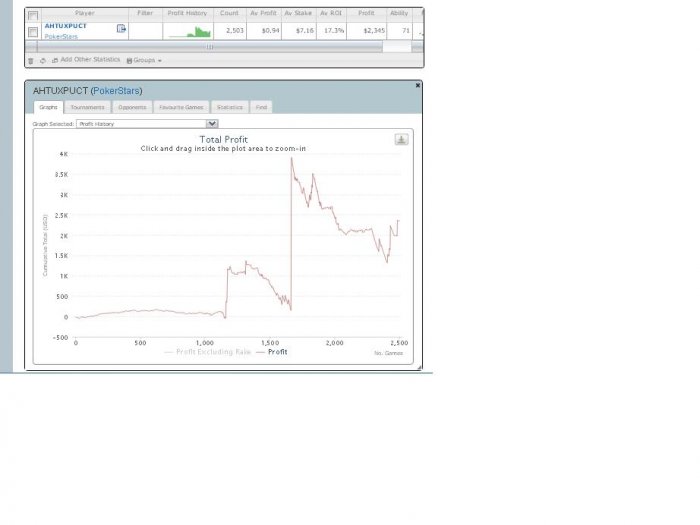Open the Groups dropdown
Screen dimensions: 700x525
(144, 60)
